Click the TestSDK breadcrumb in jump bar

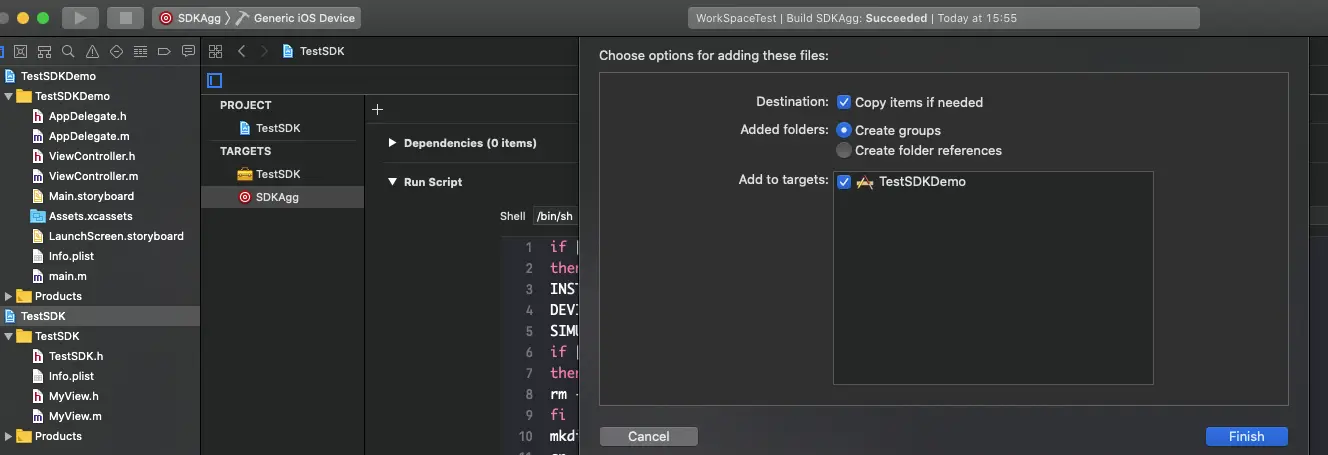click(313, 51)
